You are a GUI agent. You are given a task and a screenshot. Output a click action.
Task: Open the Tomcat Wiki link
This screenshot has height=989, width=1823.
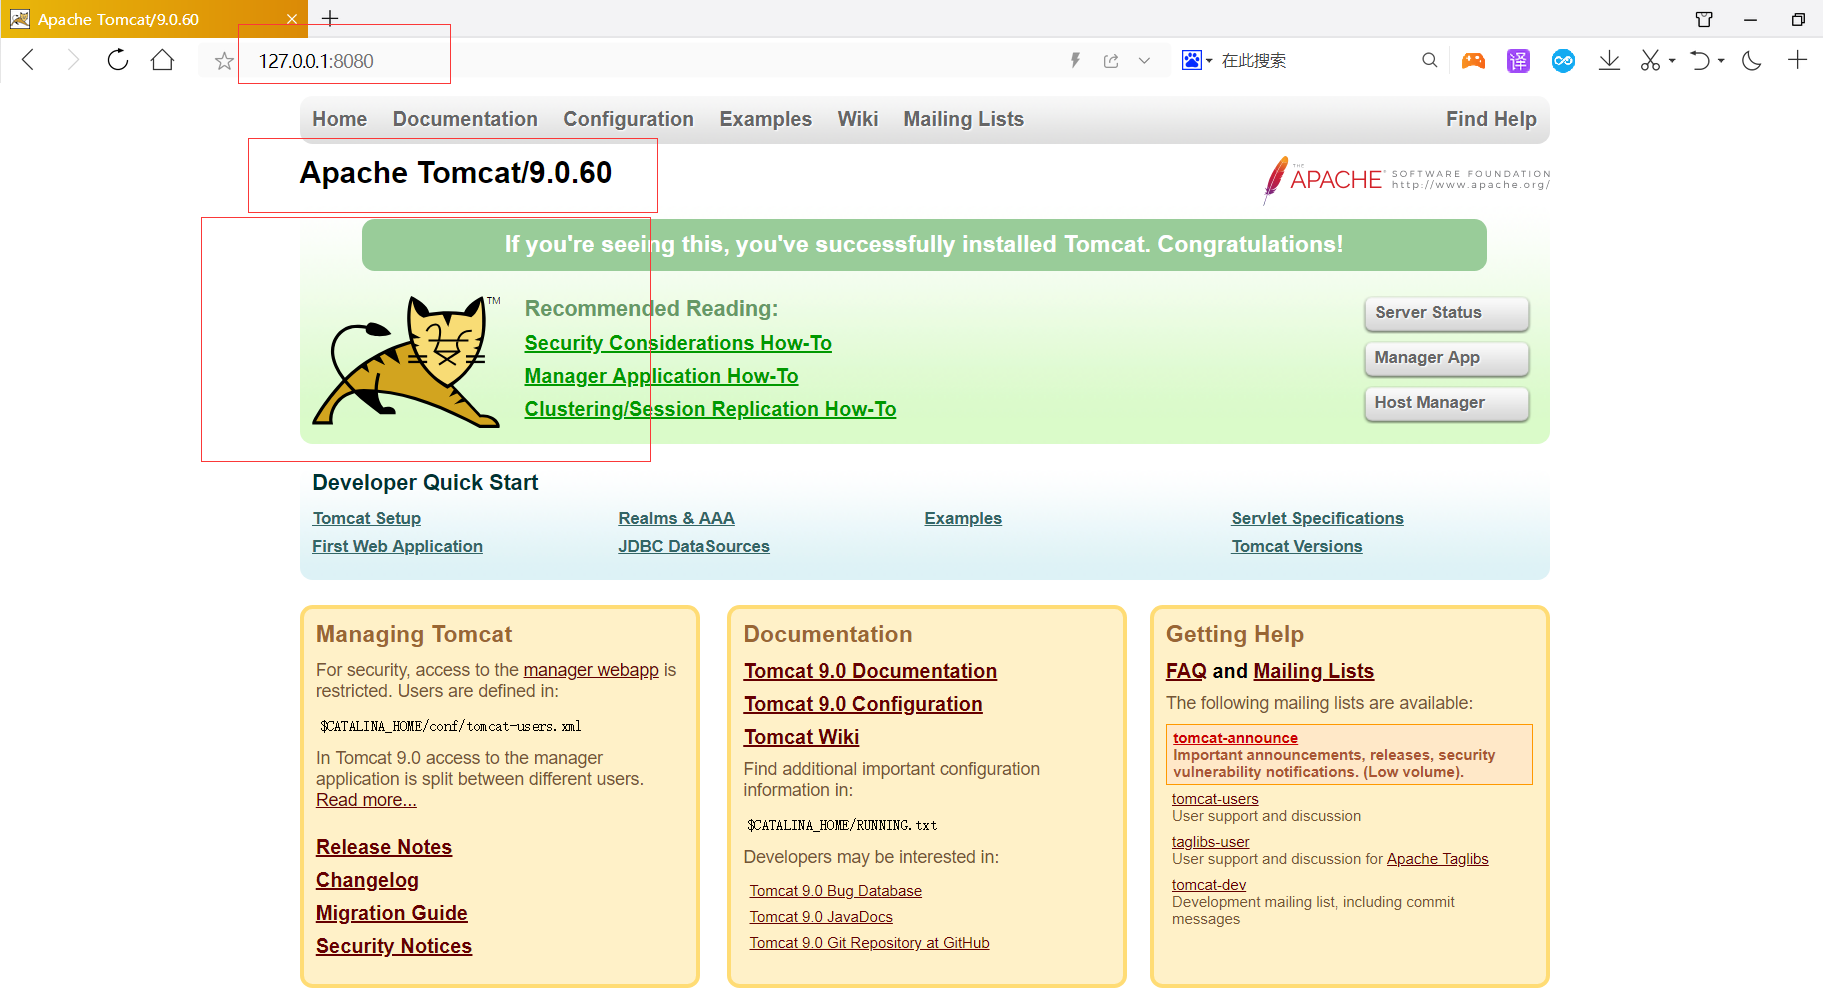coord(801,737)
